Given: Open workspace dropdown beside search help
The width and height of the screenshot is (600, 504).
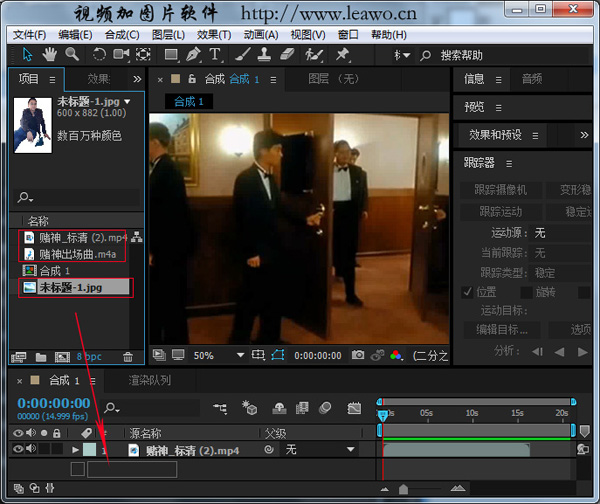Looking at the screenshot, I should pyautogui.click(x=402, y=55).
